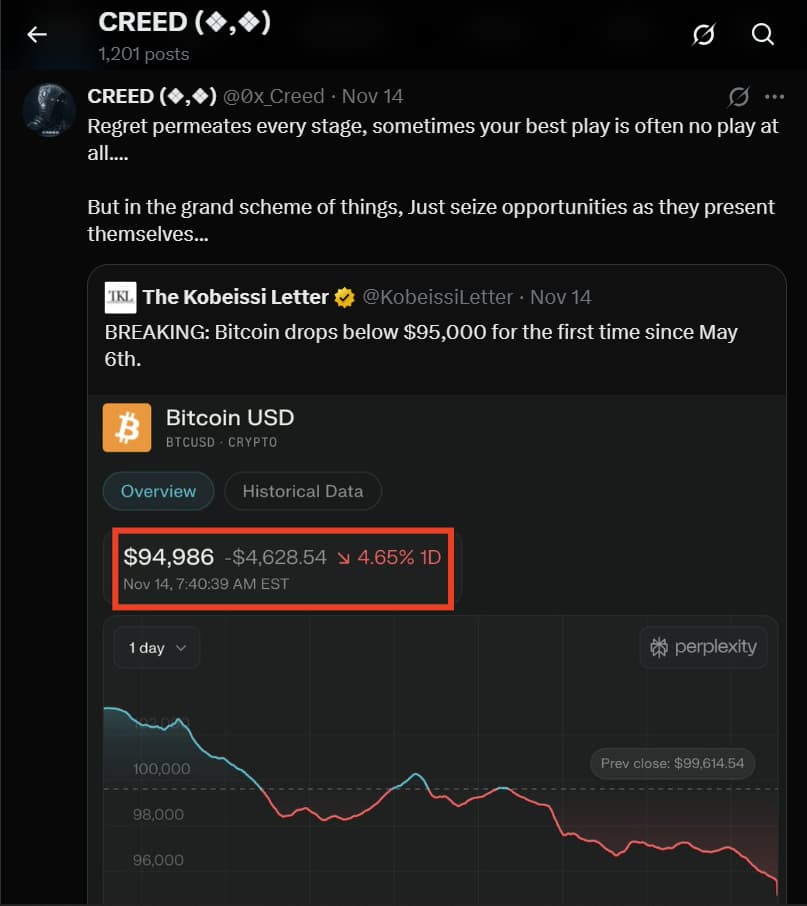Viewport: 807px width, 906px height.
Task: Click the search magnifier icon
Action: 763,35
